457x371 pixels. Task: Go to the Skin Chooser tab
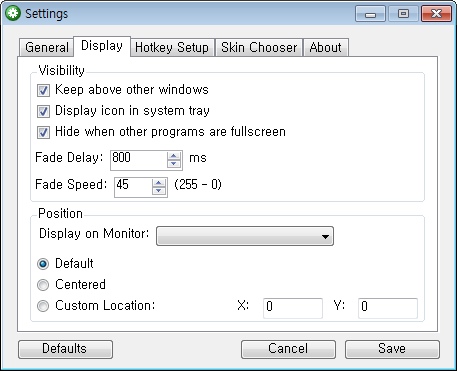click(259, 47)
